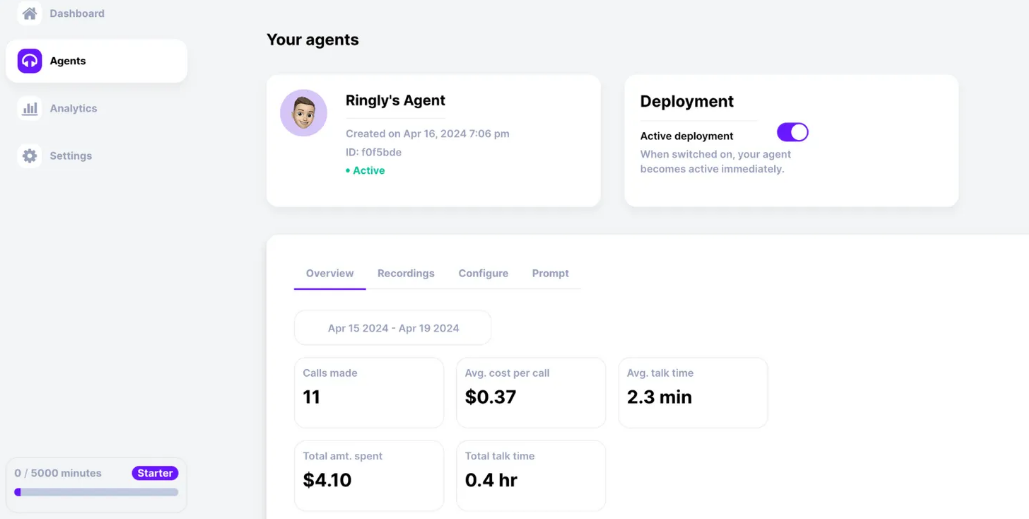The image size is (1029, 519).
Task: Open the Analytics bar chart icon
Action: 30,108
